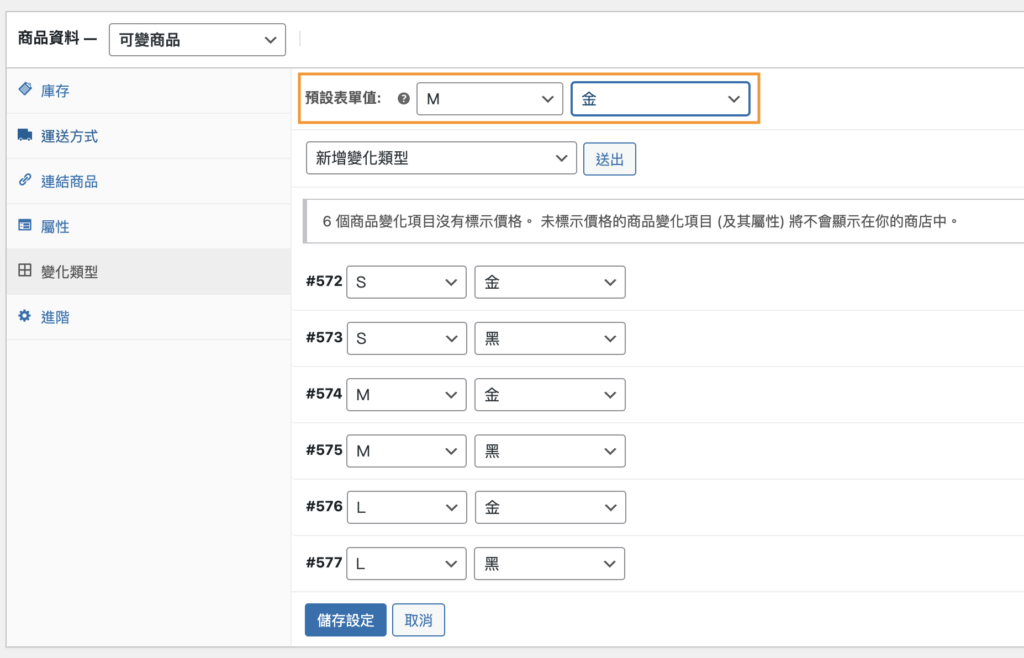Screen dimensions: 1024x658
Task: Click the 送出 submit button
Action: click(x=609, y=158)
